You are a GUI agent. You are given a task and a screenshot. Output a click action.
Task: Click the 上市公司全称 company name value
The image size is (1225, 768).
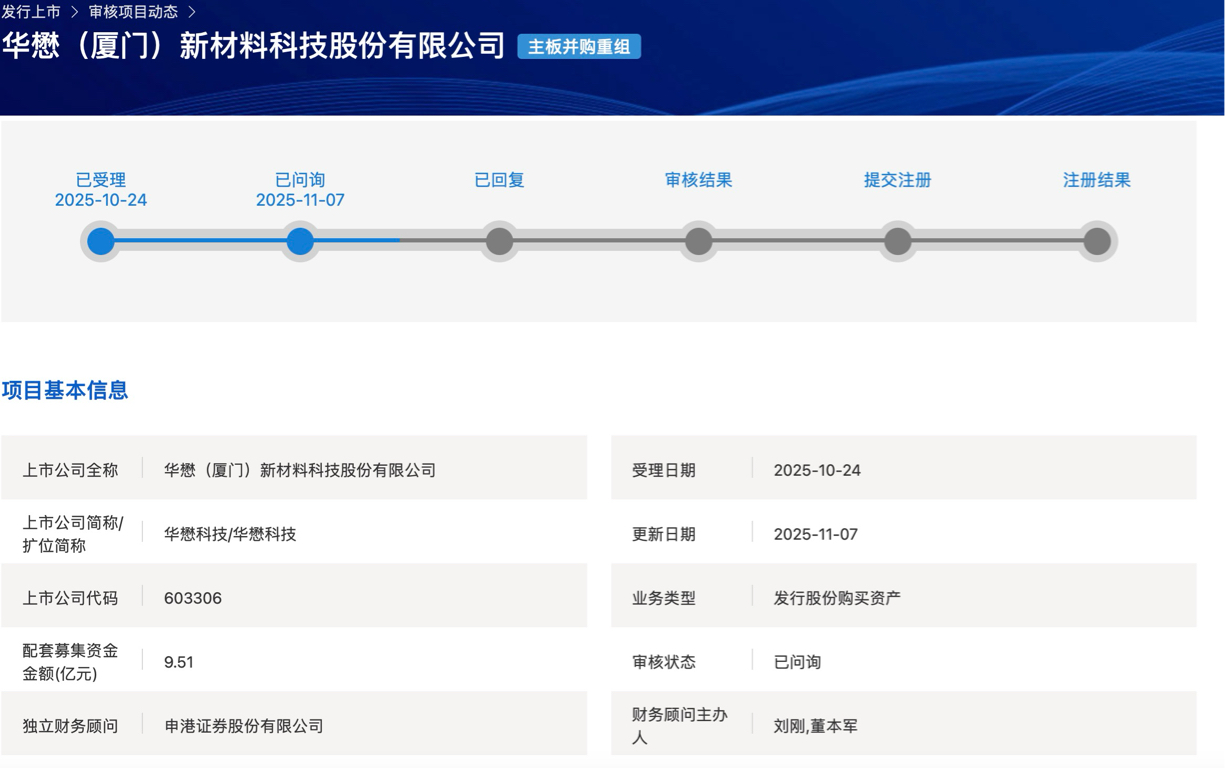coord(300,470)
